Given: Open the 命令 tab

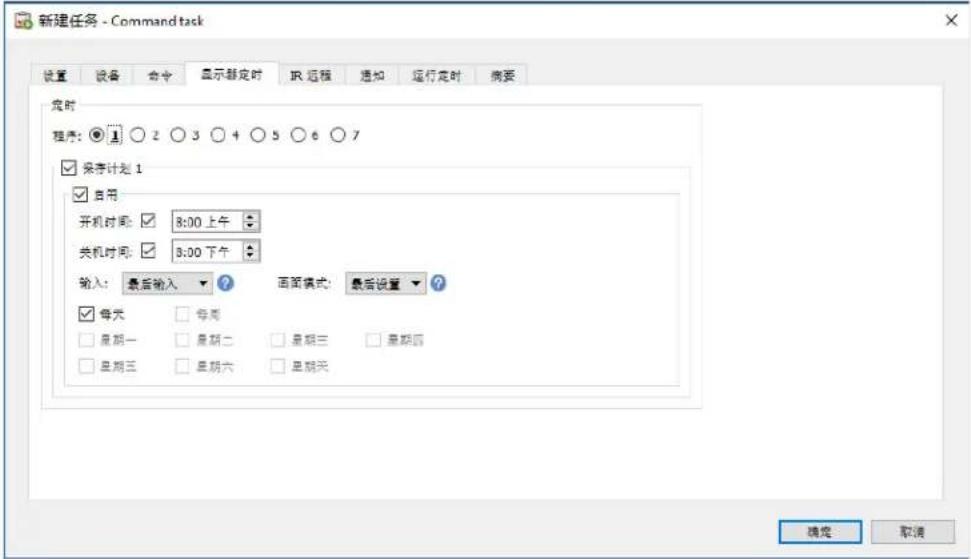Looking at the screenshot, I should click(160, 76).
